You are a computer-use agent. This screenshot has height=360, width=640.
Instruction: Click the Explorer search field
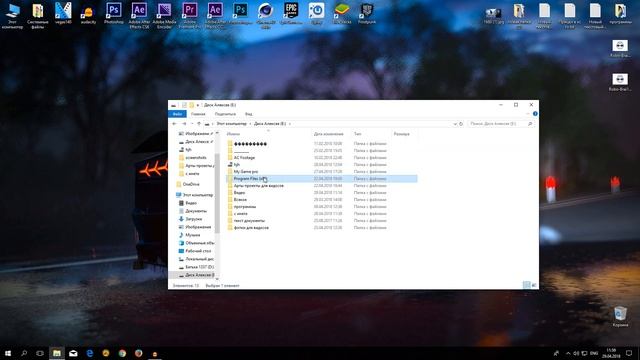tap(500, 124)
